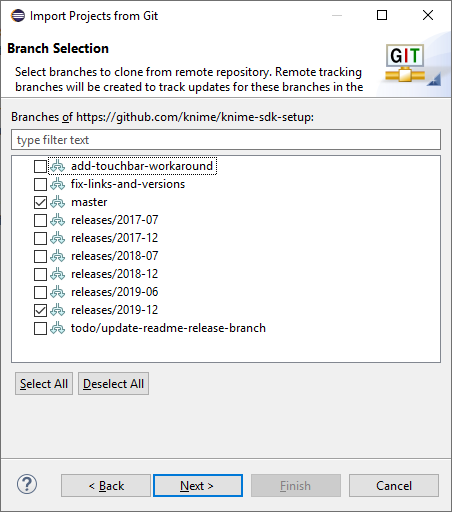452x512 pixels.
Task: Return with the Back button
Action: 106,486
